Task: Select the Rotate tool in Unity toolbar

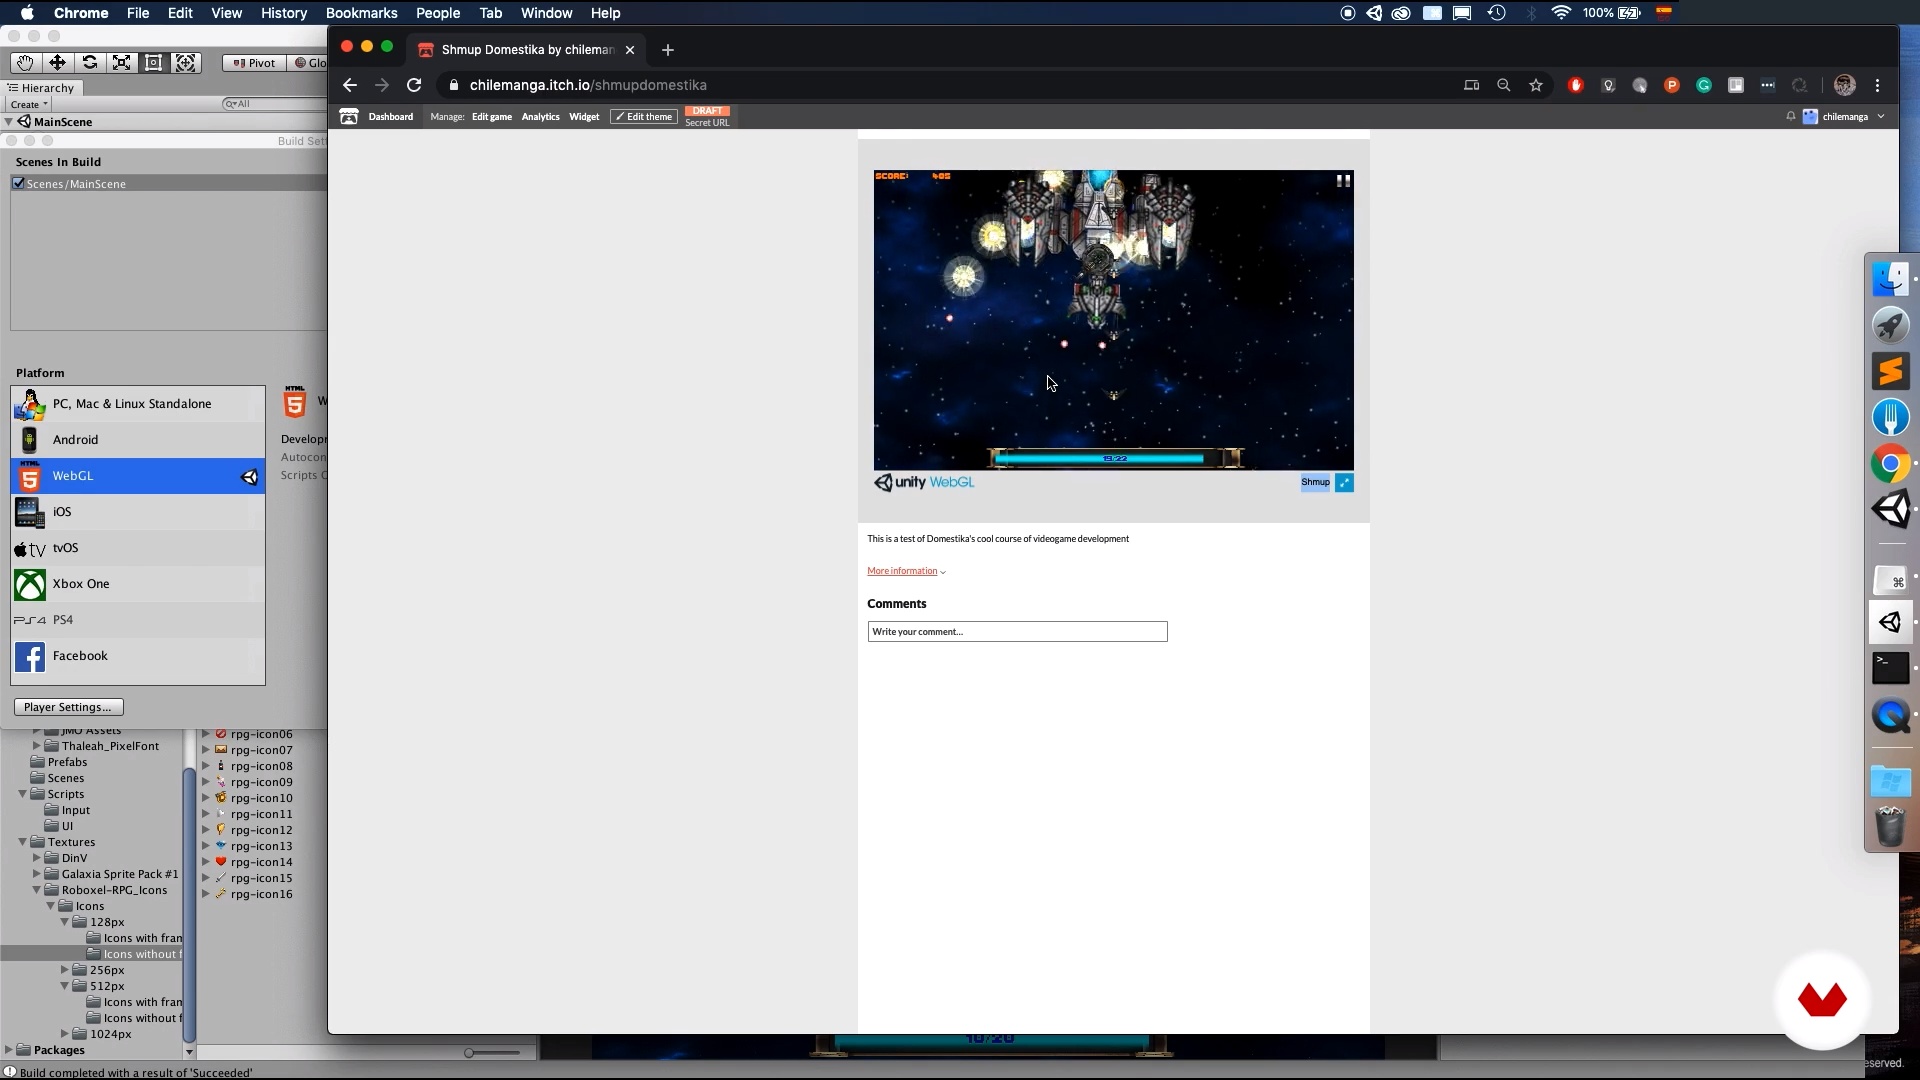Action: click(x=89, y=62)
